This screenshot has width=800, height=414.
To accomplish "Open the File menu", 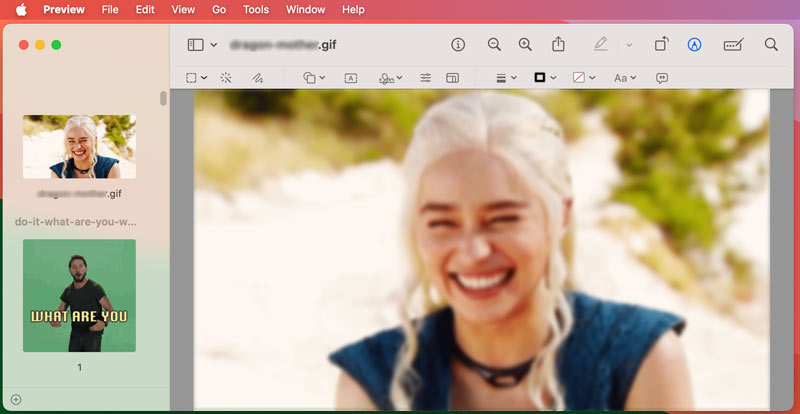I will 110,10.
